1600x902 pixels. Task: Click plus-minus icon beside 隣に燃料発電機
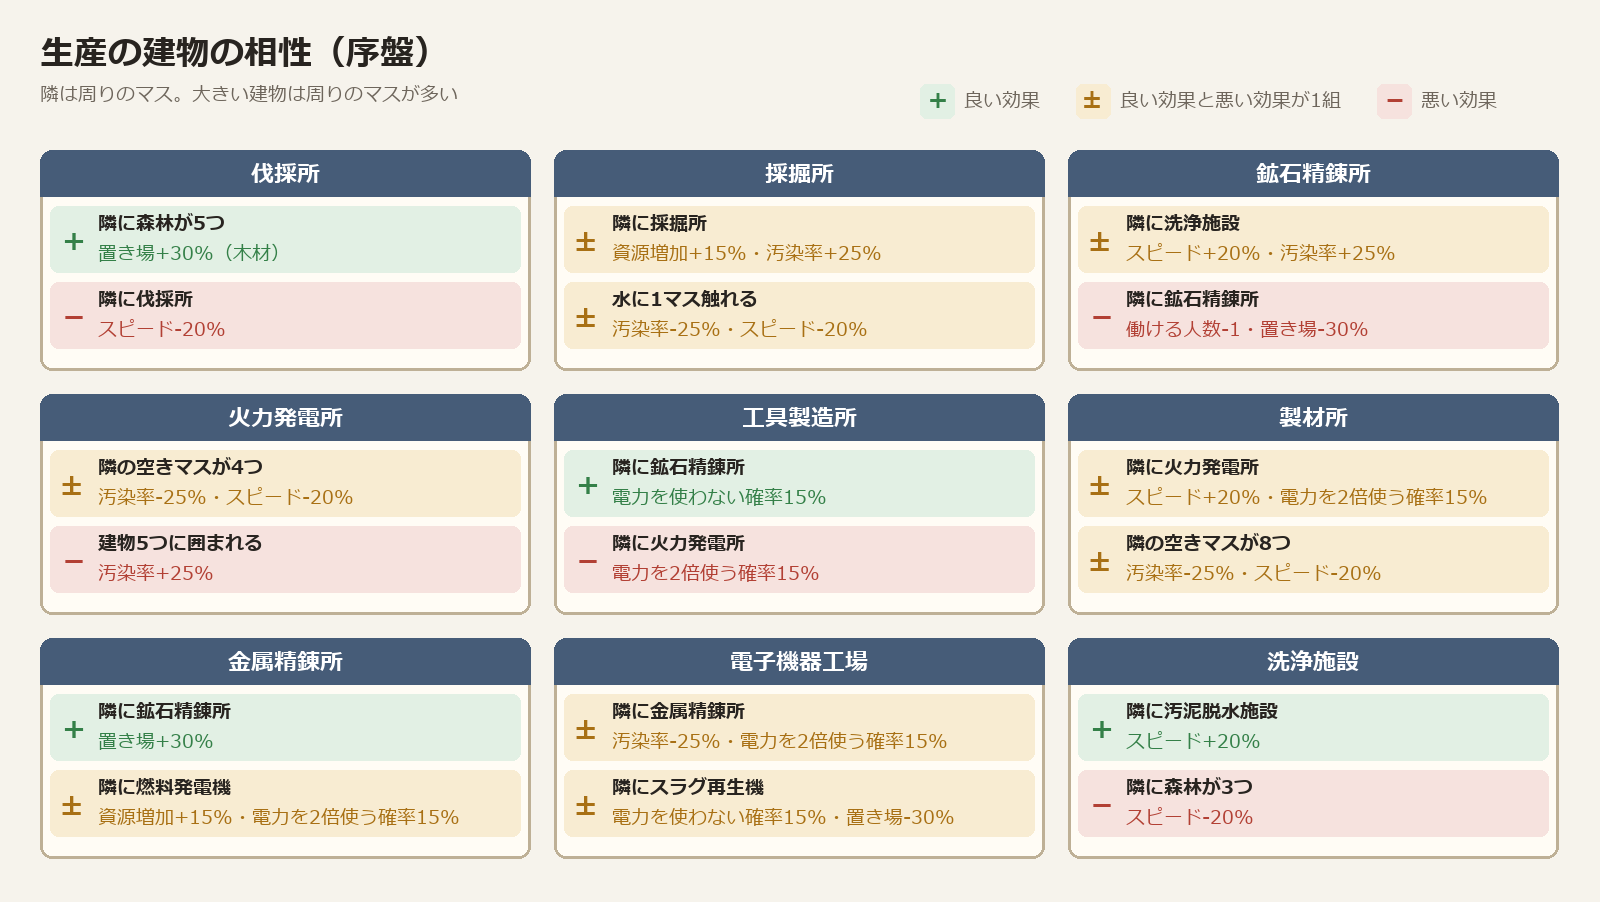72,805
